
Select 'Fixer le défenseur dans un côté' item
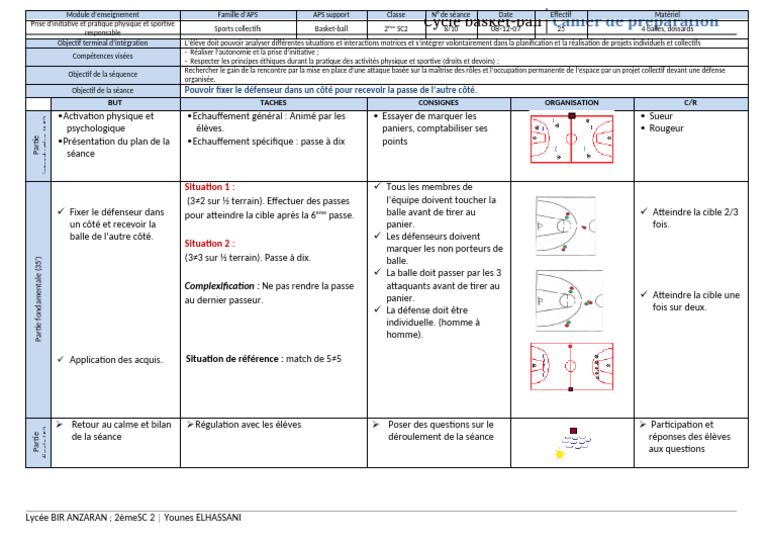[x=112, y=224]
